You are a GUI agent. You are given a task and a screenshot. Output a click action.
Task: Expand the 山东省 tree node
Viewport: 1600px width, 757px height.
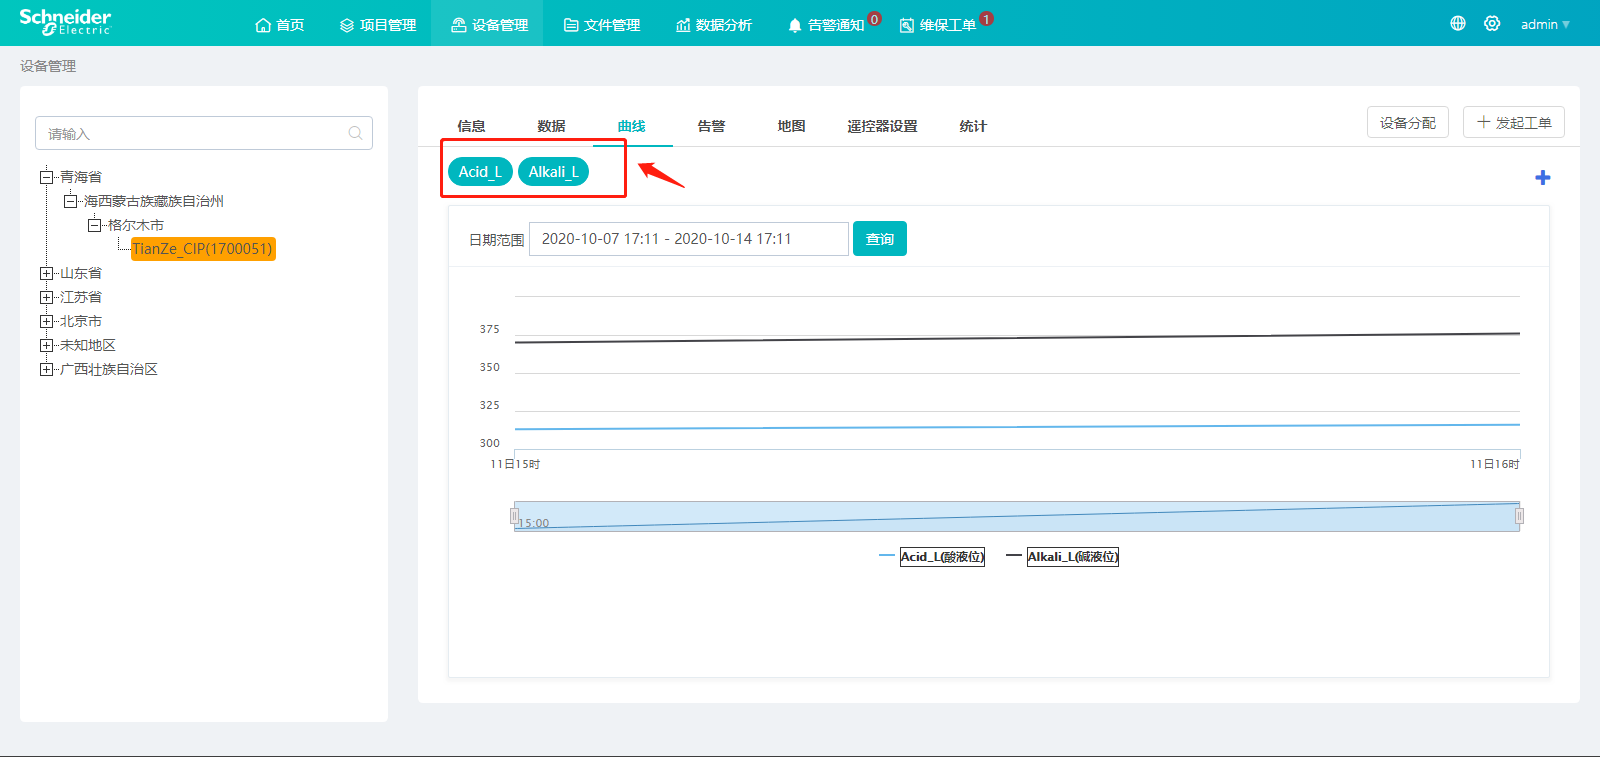click(46, 273)
